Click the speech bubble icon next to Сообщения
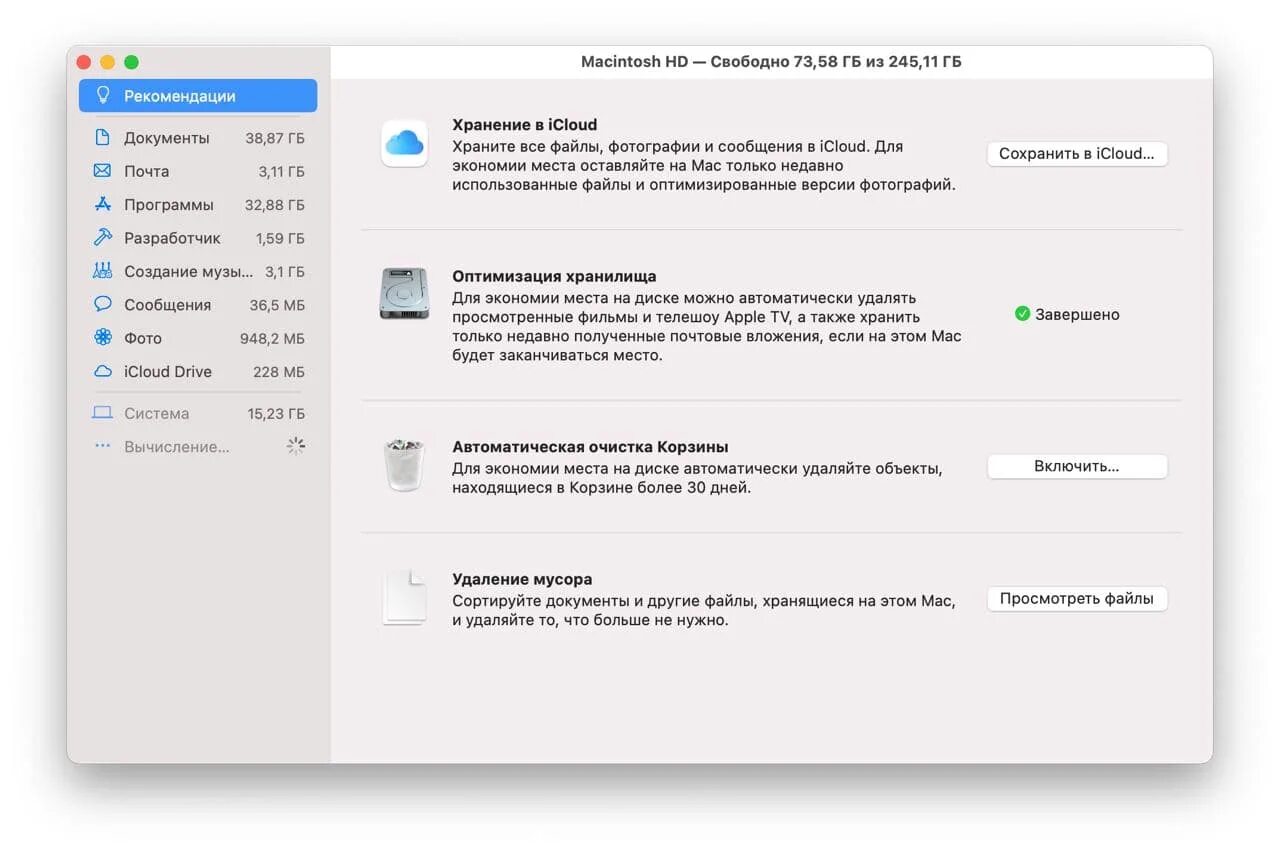 (x=102, y=304)
